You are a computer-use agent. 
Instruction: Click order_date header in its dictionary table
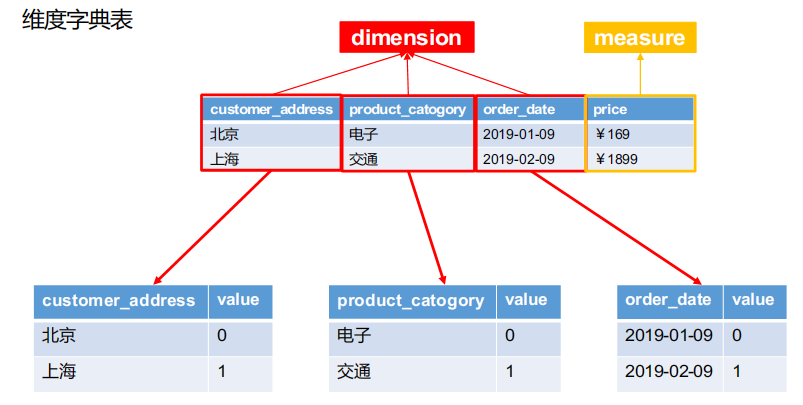tap(670, 302)
